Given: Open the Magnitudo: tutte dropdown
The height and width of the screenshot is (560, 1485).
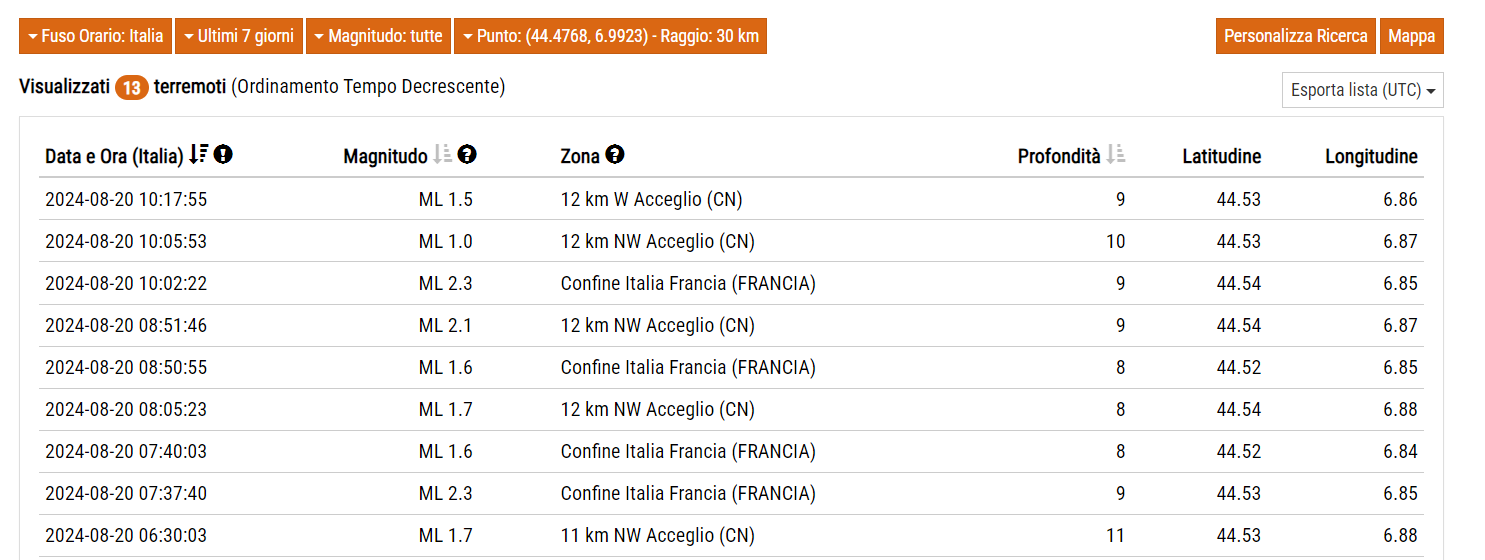Looking at the screenshot, I should pyautogui.click(x=378, y=36).
